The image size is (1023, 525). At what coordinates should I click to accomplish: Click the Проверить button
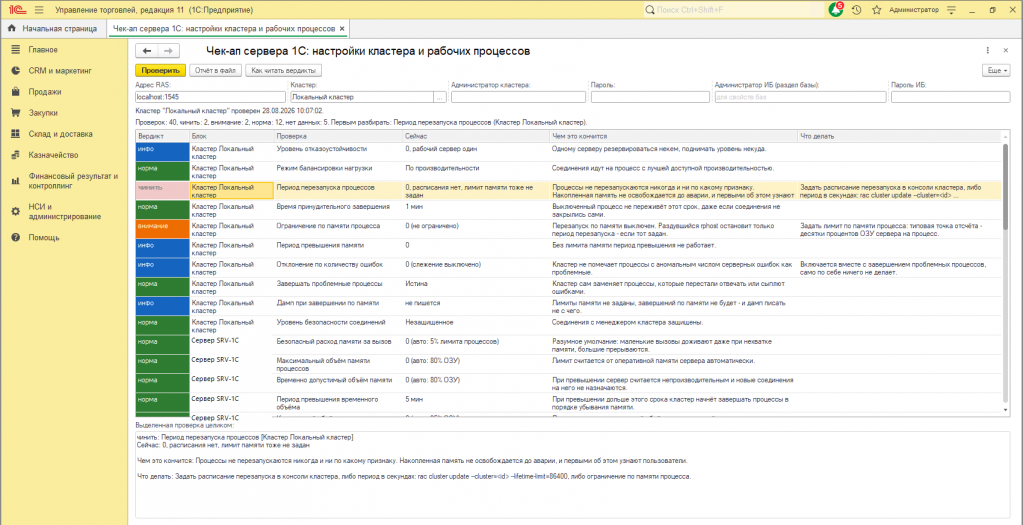click(x=160, y=70)
